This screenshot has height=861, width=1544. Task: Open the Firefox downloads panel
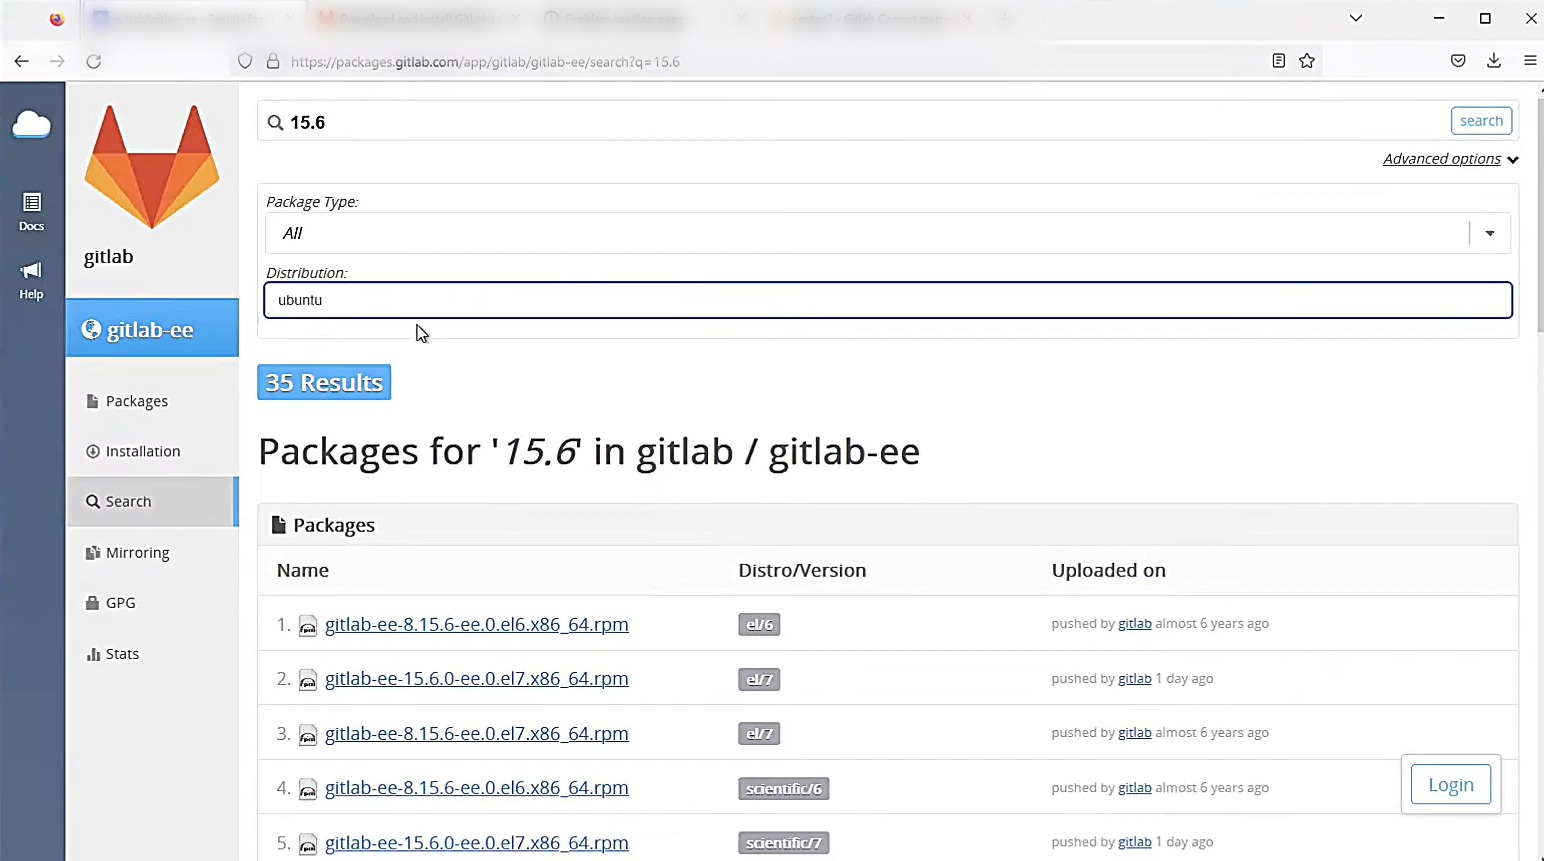pos(1494,61)
